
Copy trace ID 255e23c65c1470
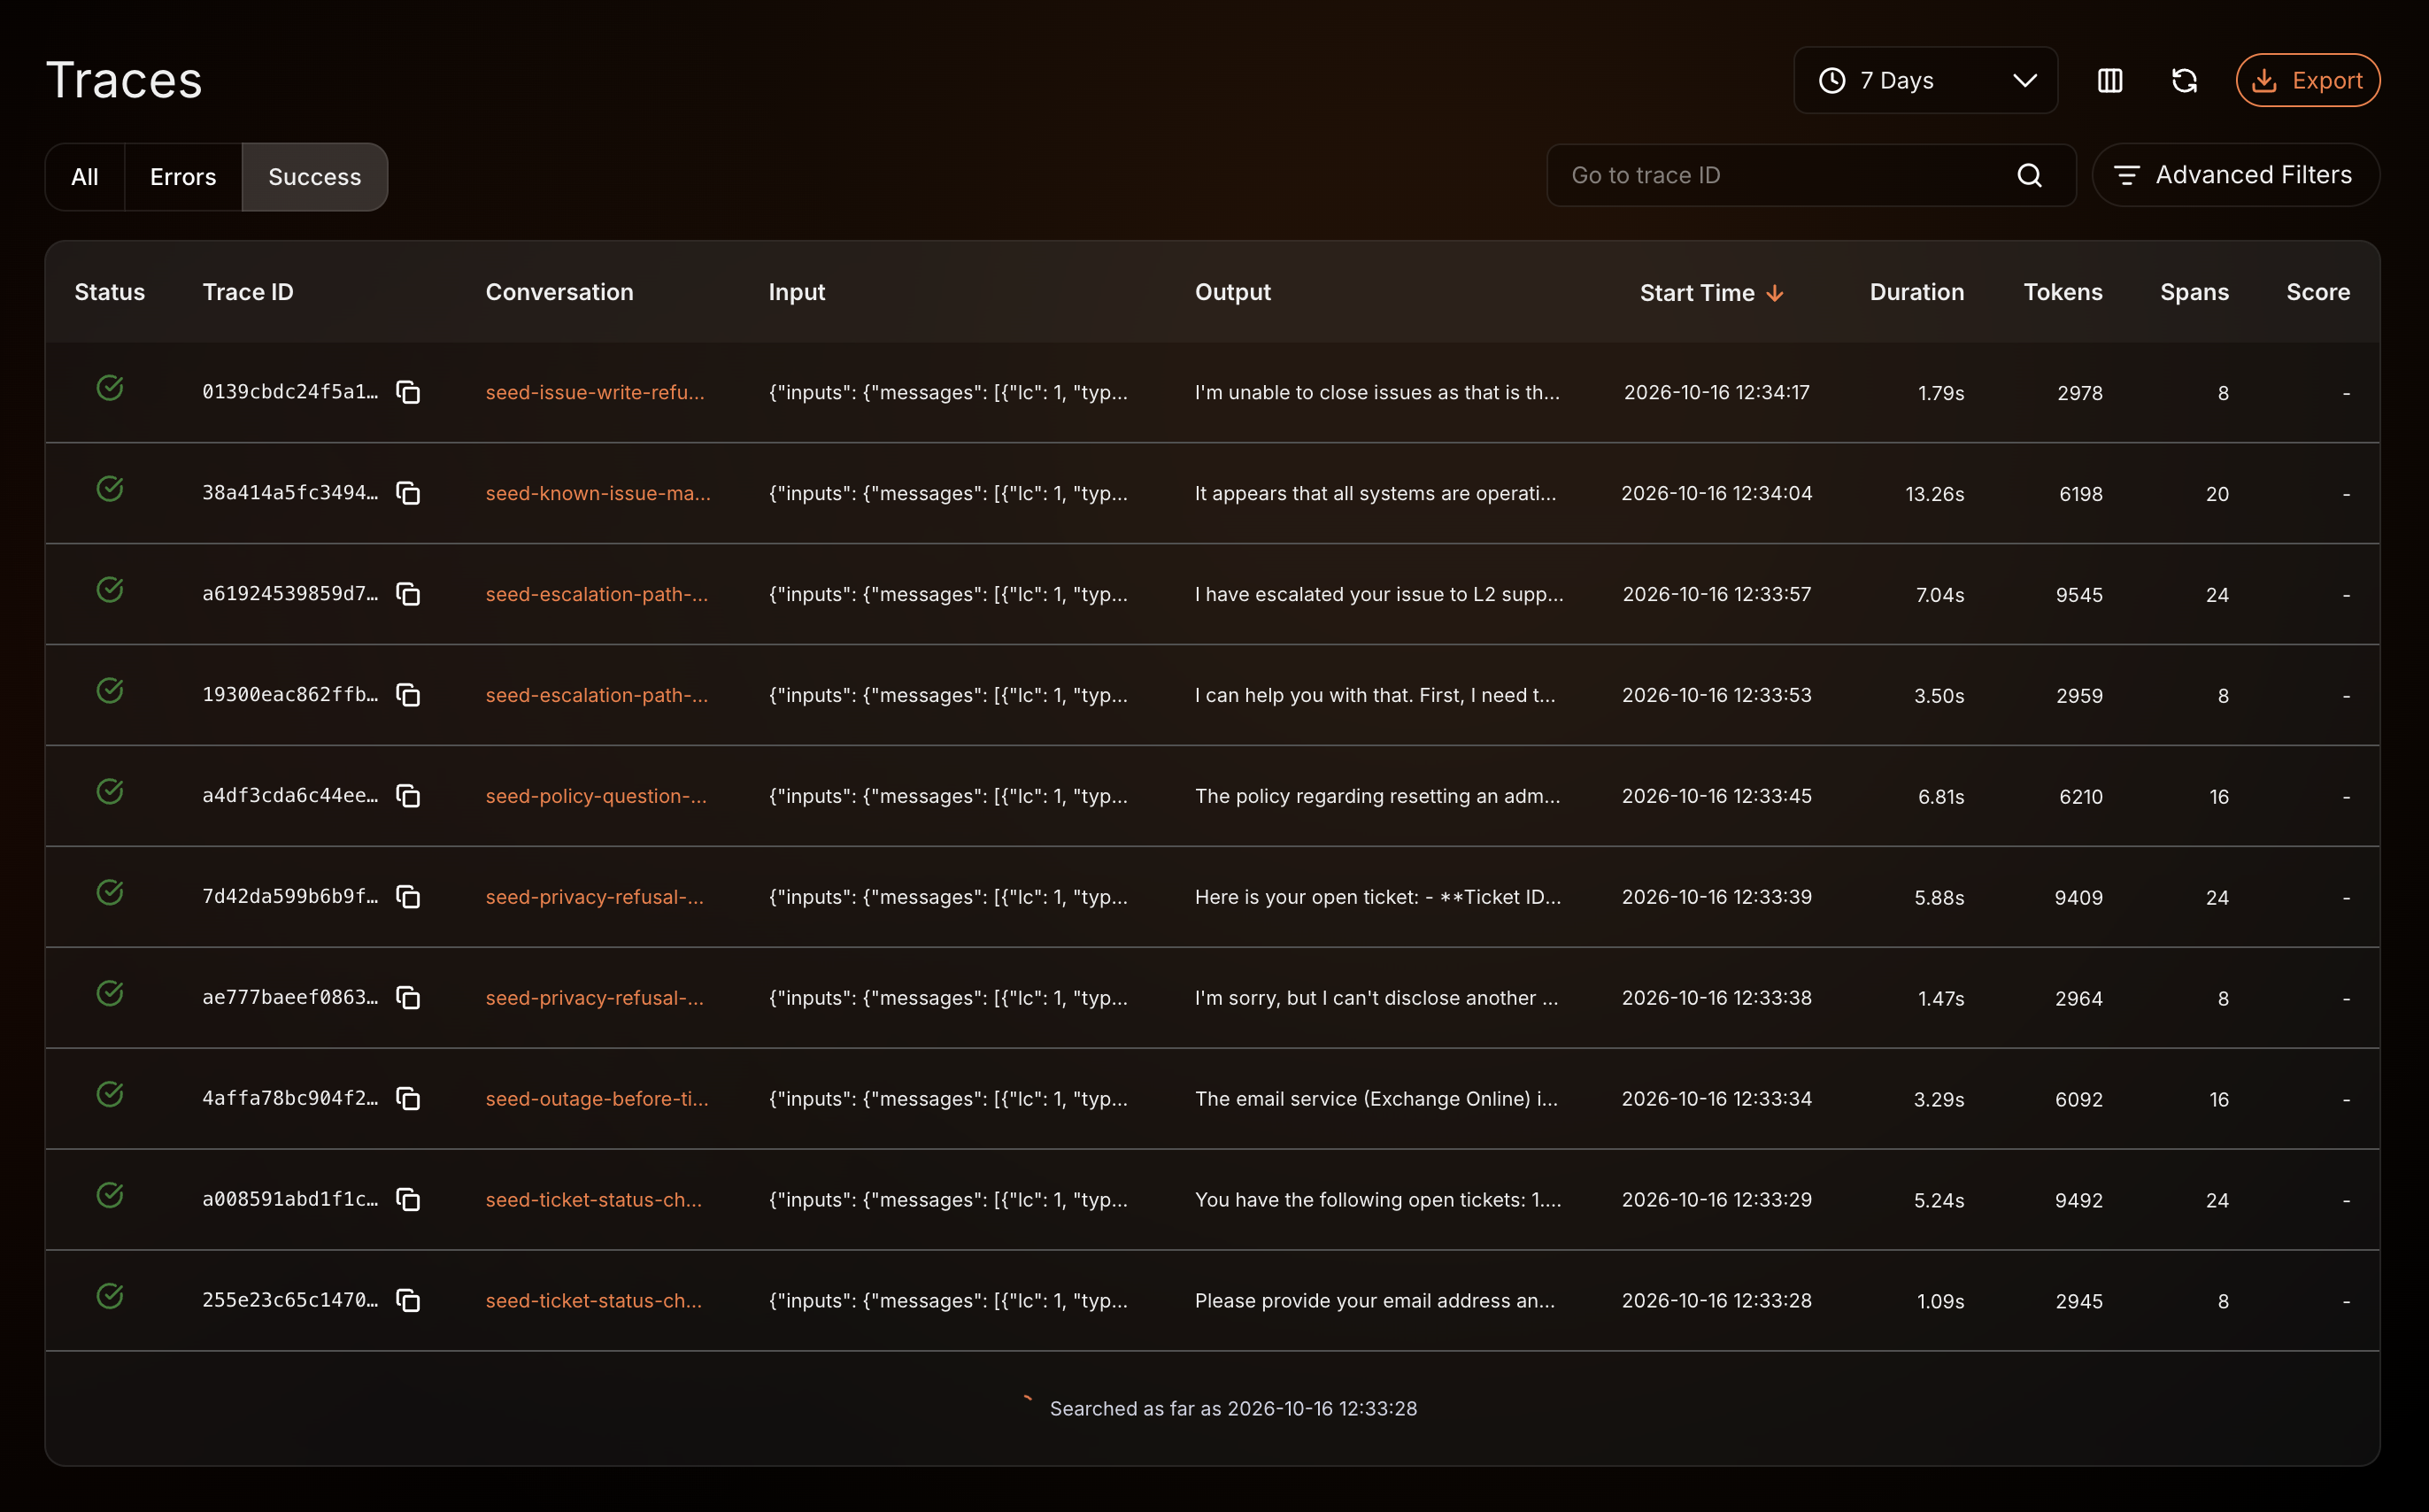tap(408, 1301)
